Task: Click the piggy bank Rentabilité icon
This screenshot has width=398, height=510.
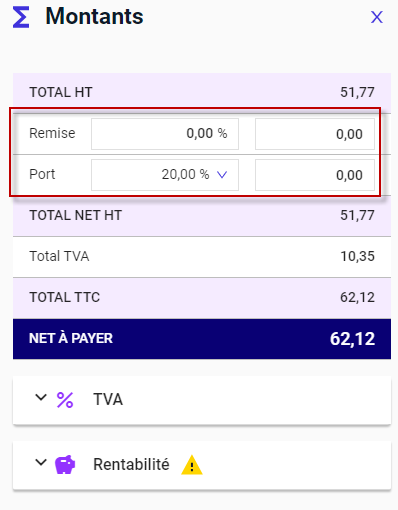Action: point(65,464)
